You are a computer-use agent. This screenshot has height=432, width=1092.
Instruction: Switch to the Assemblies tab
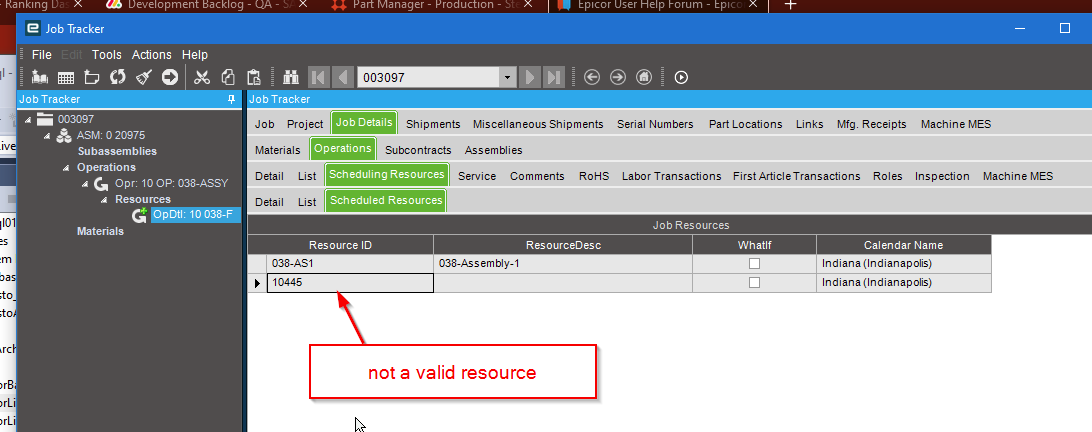coord(494,150)
